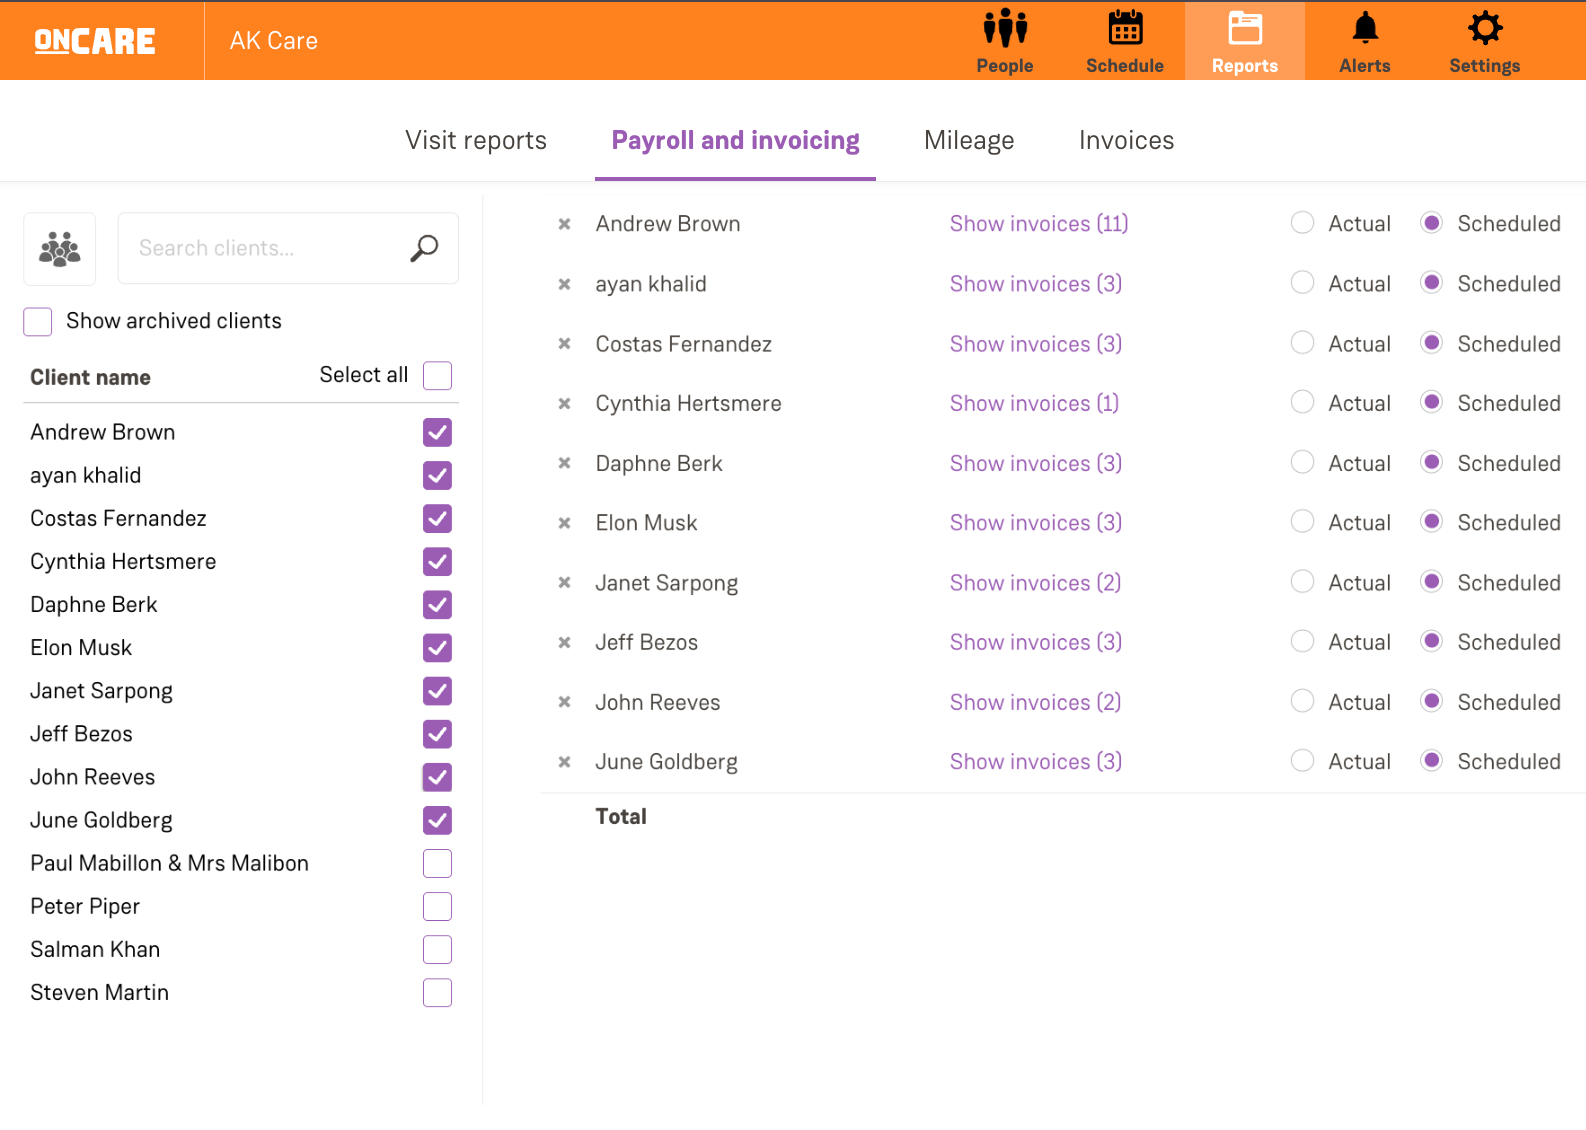Screen dimensions: 1586x1130
Task: Switch to the Visit reports tab
Action: pos(476,141)
